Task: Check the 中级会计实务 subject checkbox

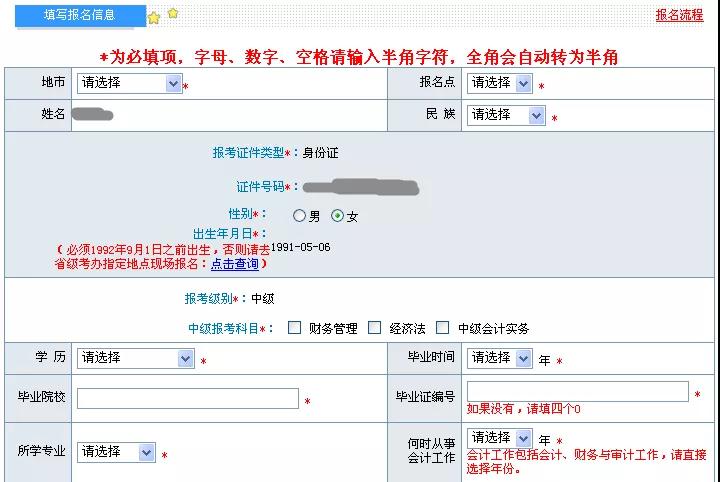Action: point(443,328)
